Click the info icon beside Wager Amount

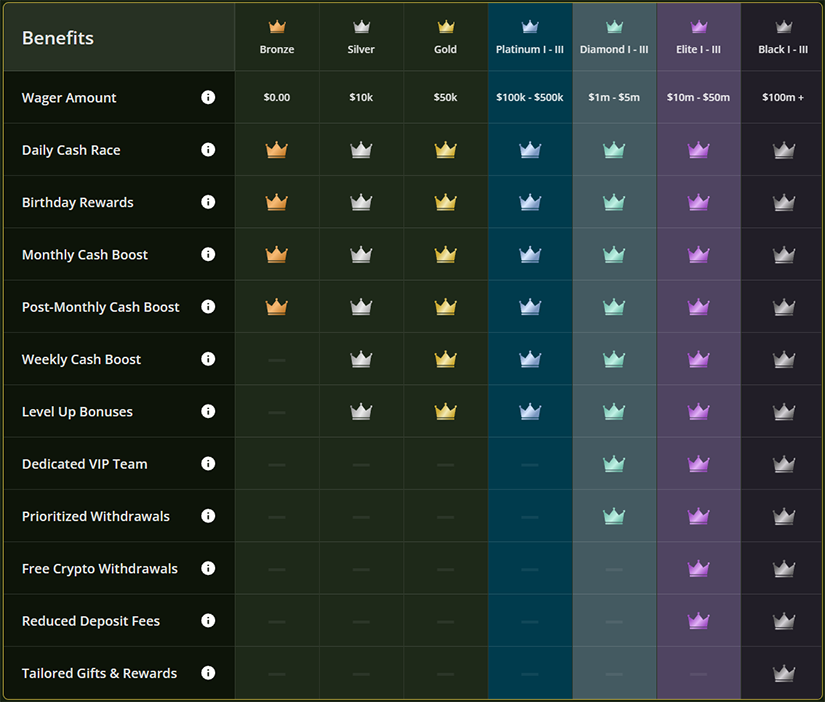pyautogui.click(x=208, y=97)
